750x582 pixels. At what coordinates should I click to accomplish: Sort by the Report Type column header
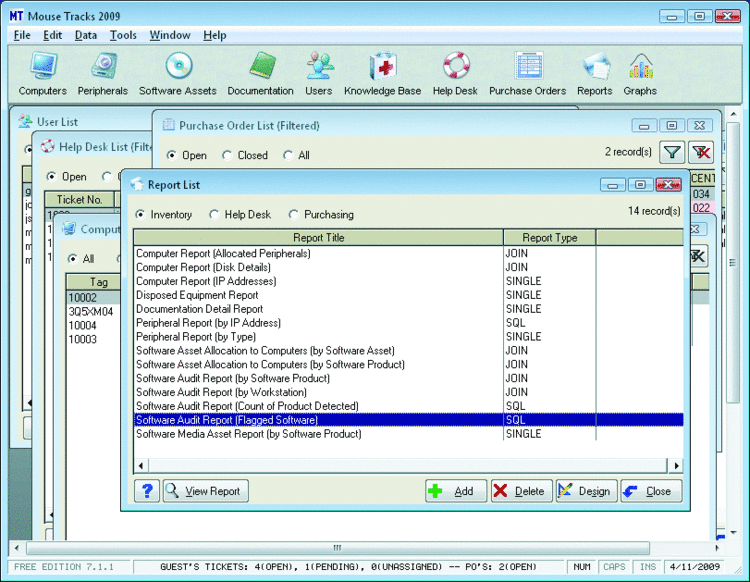click(550, 238)
